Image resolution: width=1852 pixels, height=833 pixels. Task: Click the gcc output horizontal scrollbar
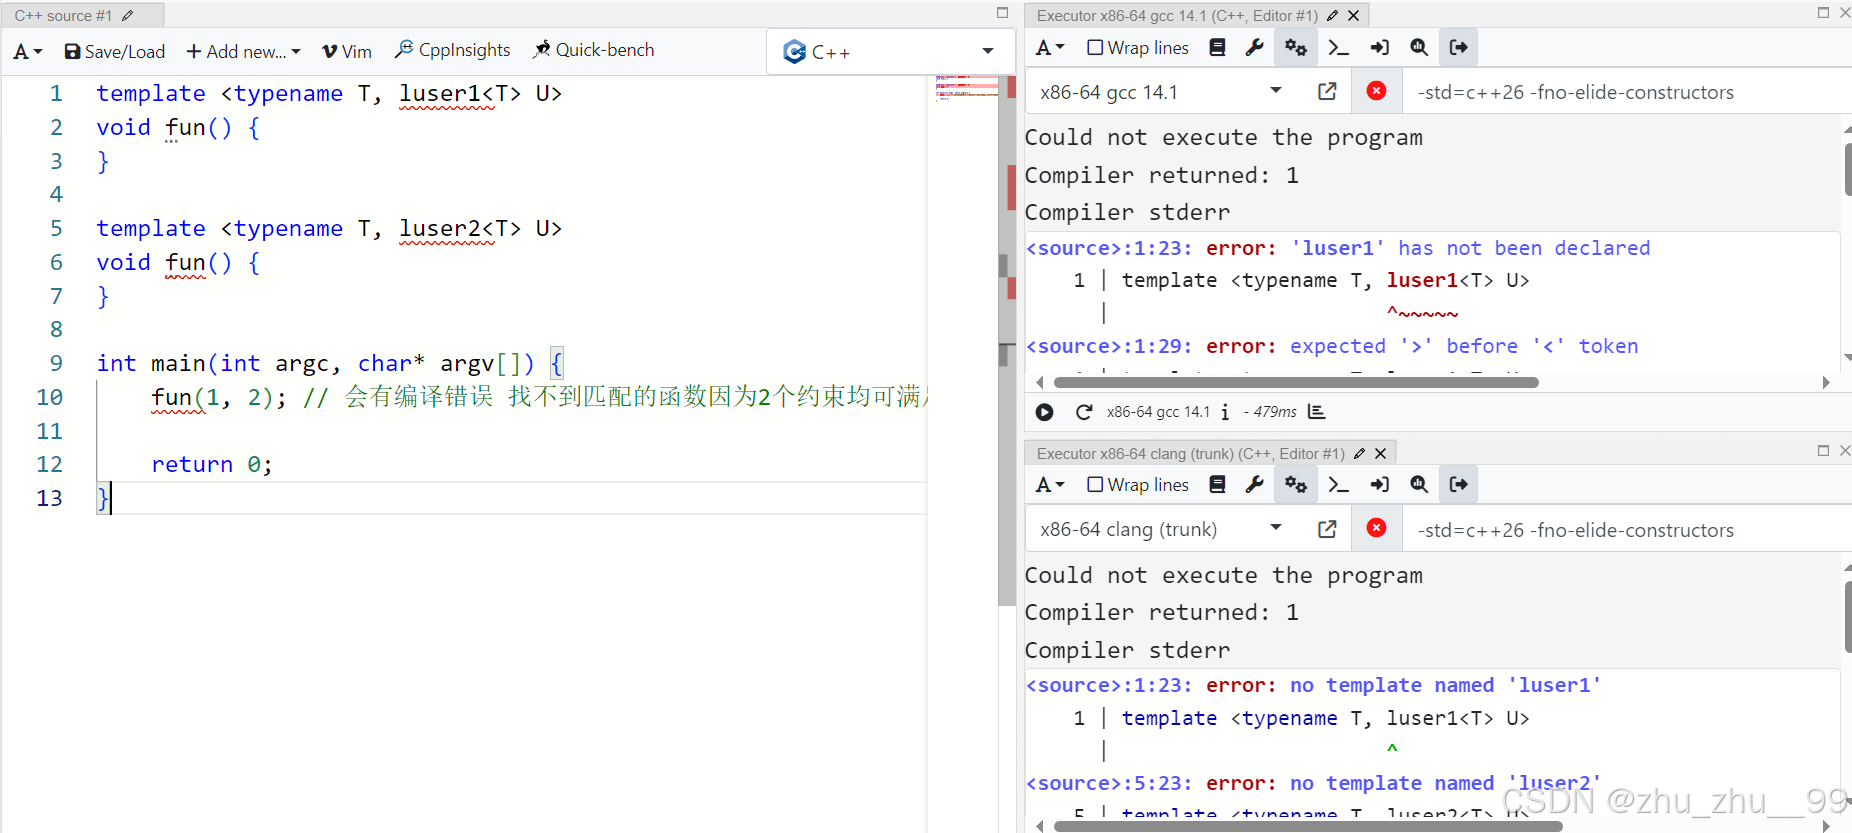1295,383
